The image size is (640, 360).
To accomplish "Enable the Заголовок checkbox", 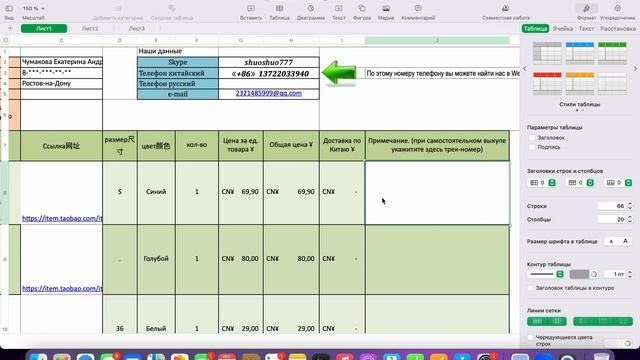I will click(x=531, y=138).
